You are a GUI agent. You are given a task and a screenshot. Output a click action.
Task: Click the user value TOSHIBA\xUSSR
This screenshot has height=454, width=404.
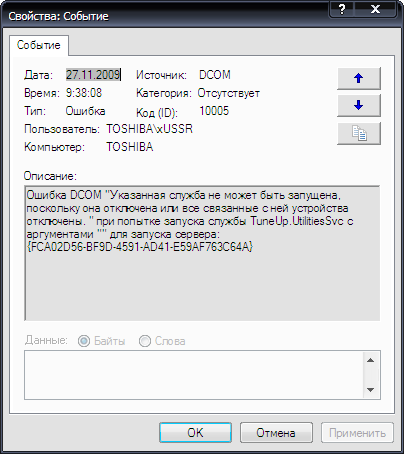click(x=149, y=129)
